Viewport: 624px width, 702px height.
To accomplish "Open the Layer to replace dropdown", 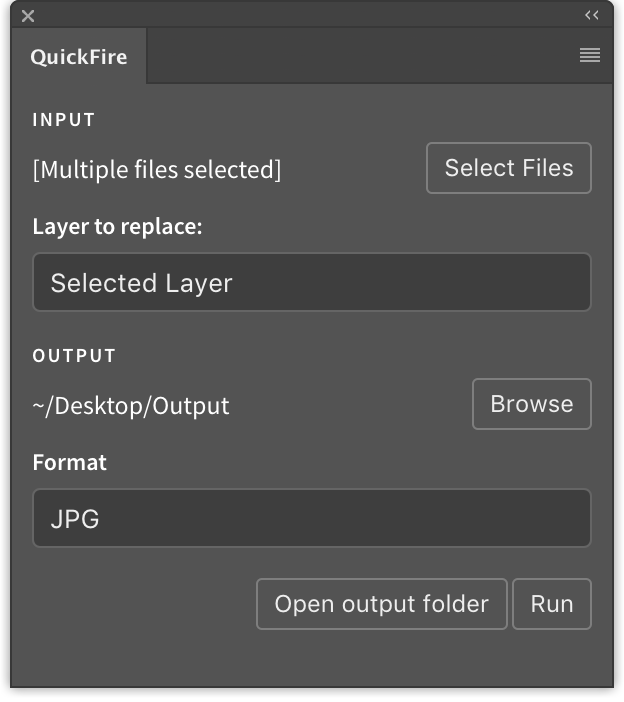I will (x=312, y=282).
